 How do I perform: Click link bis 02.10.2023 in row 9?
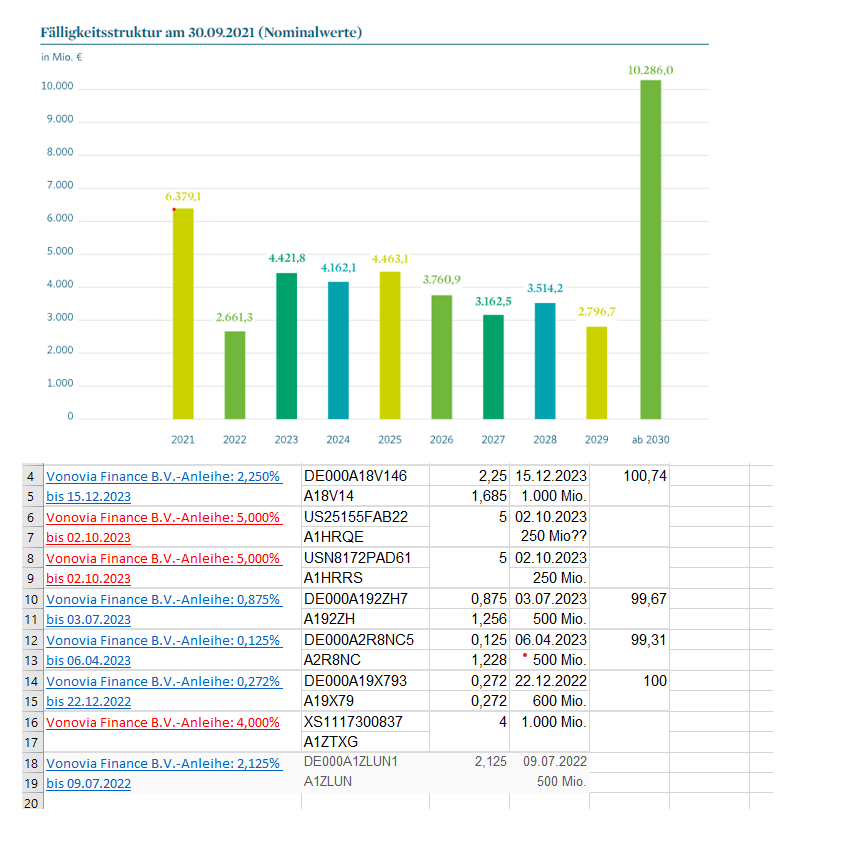tap(89, 579)
